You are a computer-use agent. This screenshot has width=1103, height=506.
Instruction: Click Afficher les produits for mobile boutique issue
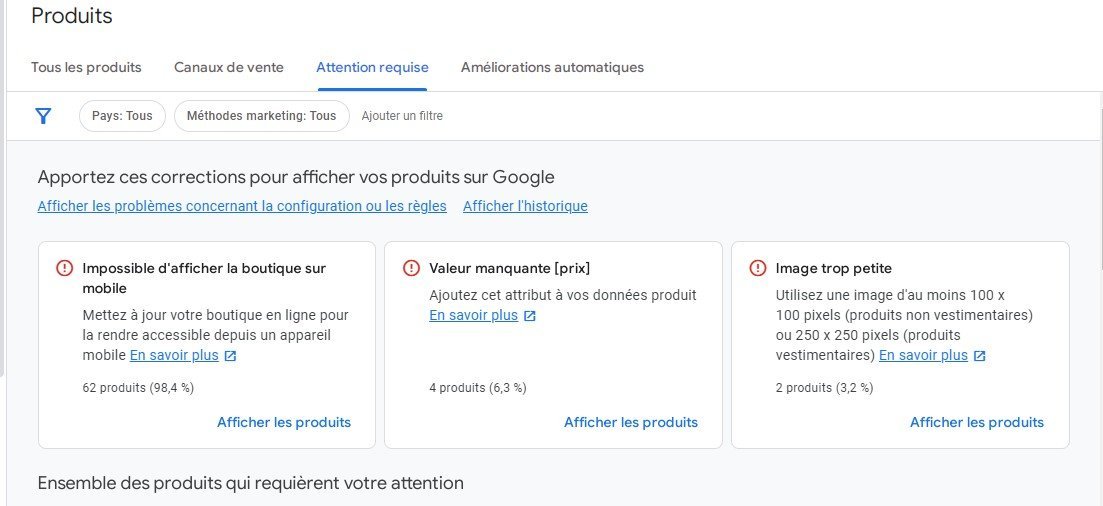pyautogui.click(x=284, y=422)
